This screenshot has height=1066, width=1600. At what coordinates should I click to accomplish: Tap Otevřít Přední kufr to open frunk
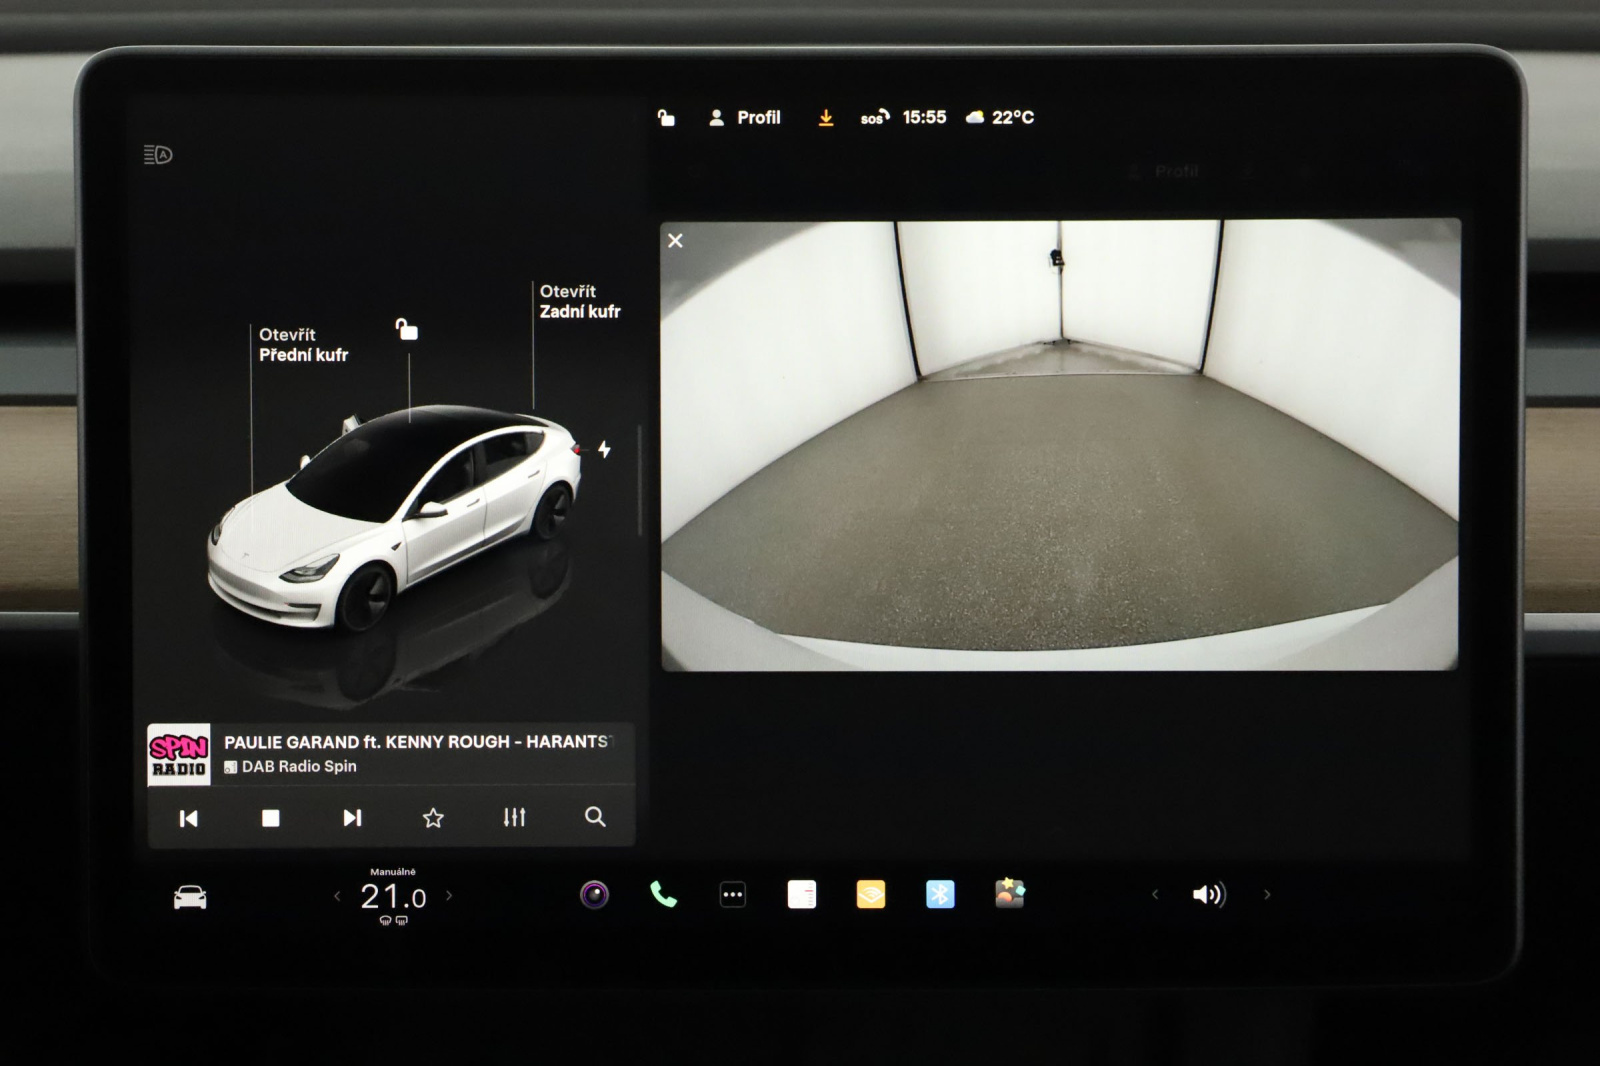(x=303, y=345)
